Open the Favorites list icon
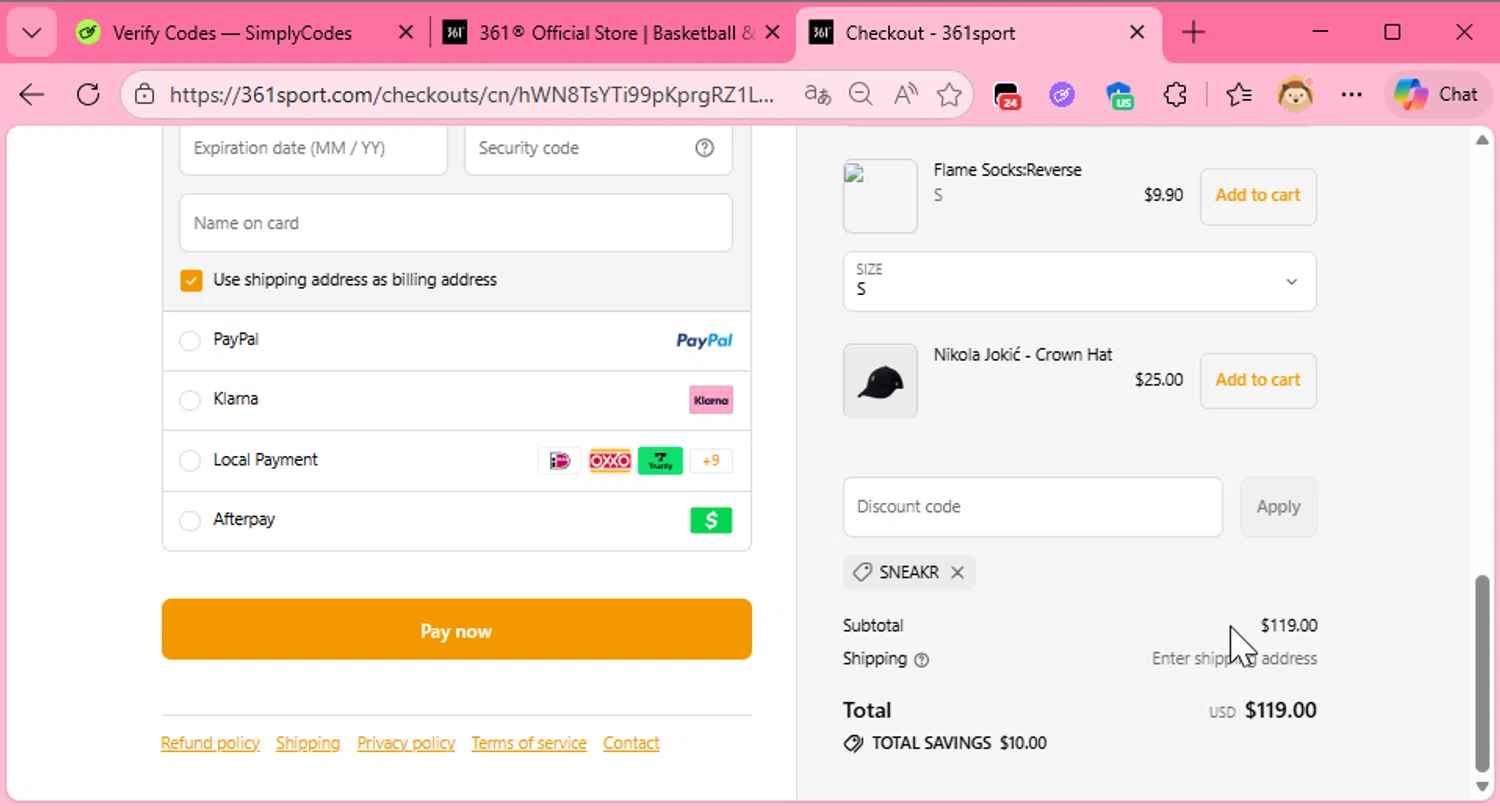Screen dimensions: 1500x806 point(1239,95)
